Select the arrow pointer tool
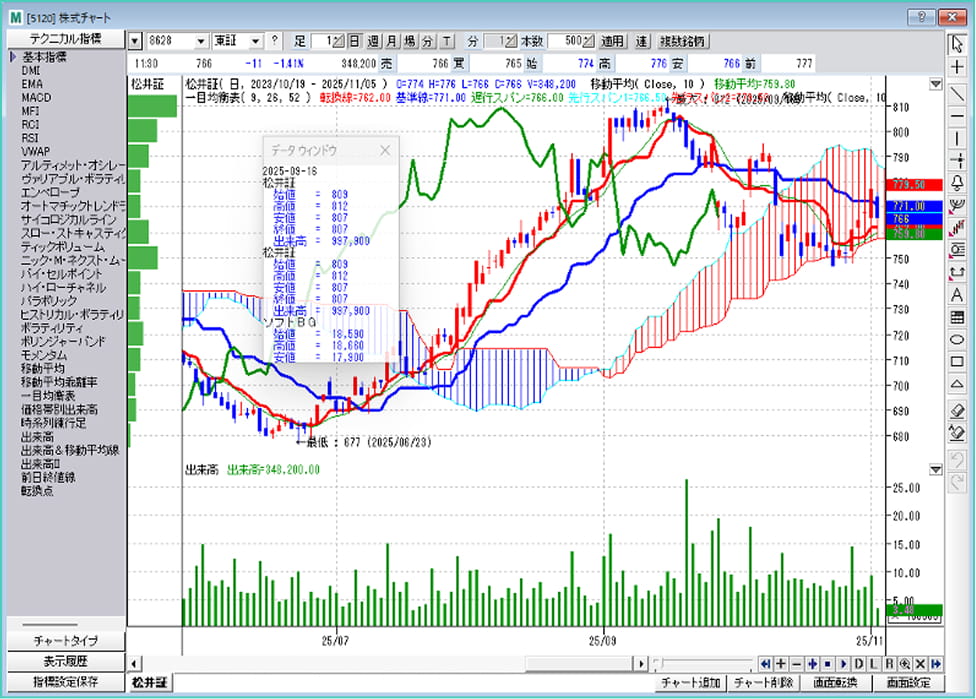976x699 pixels. point(958,44)
